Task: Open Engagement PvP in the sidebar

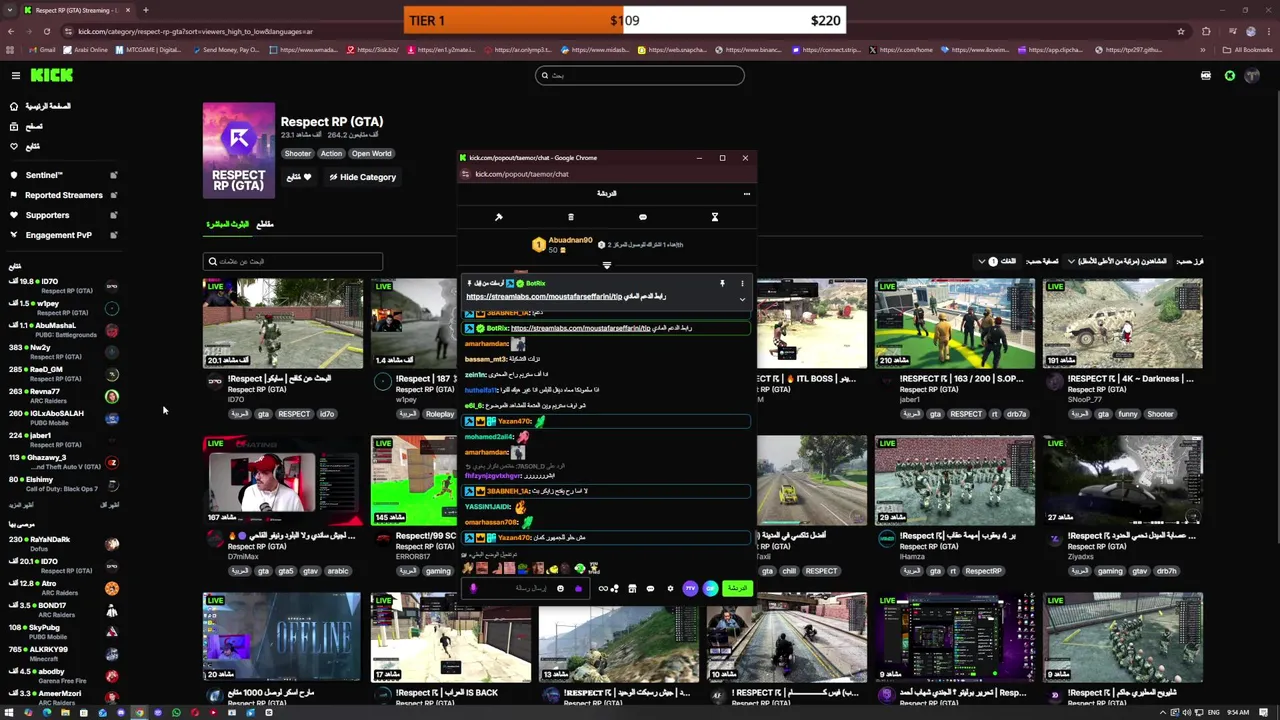Action: click(x=58, y=235)
